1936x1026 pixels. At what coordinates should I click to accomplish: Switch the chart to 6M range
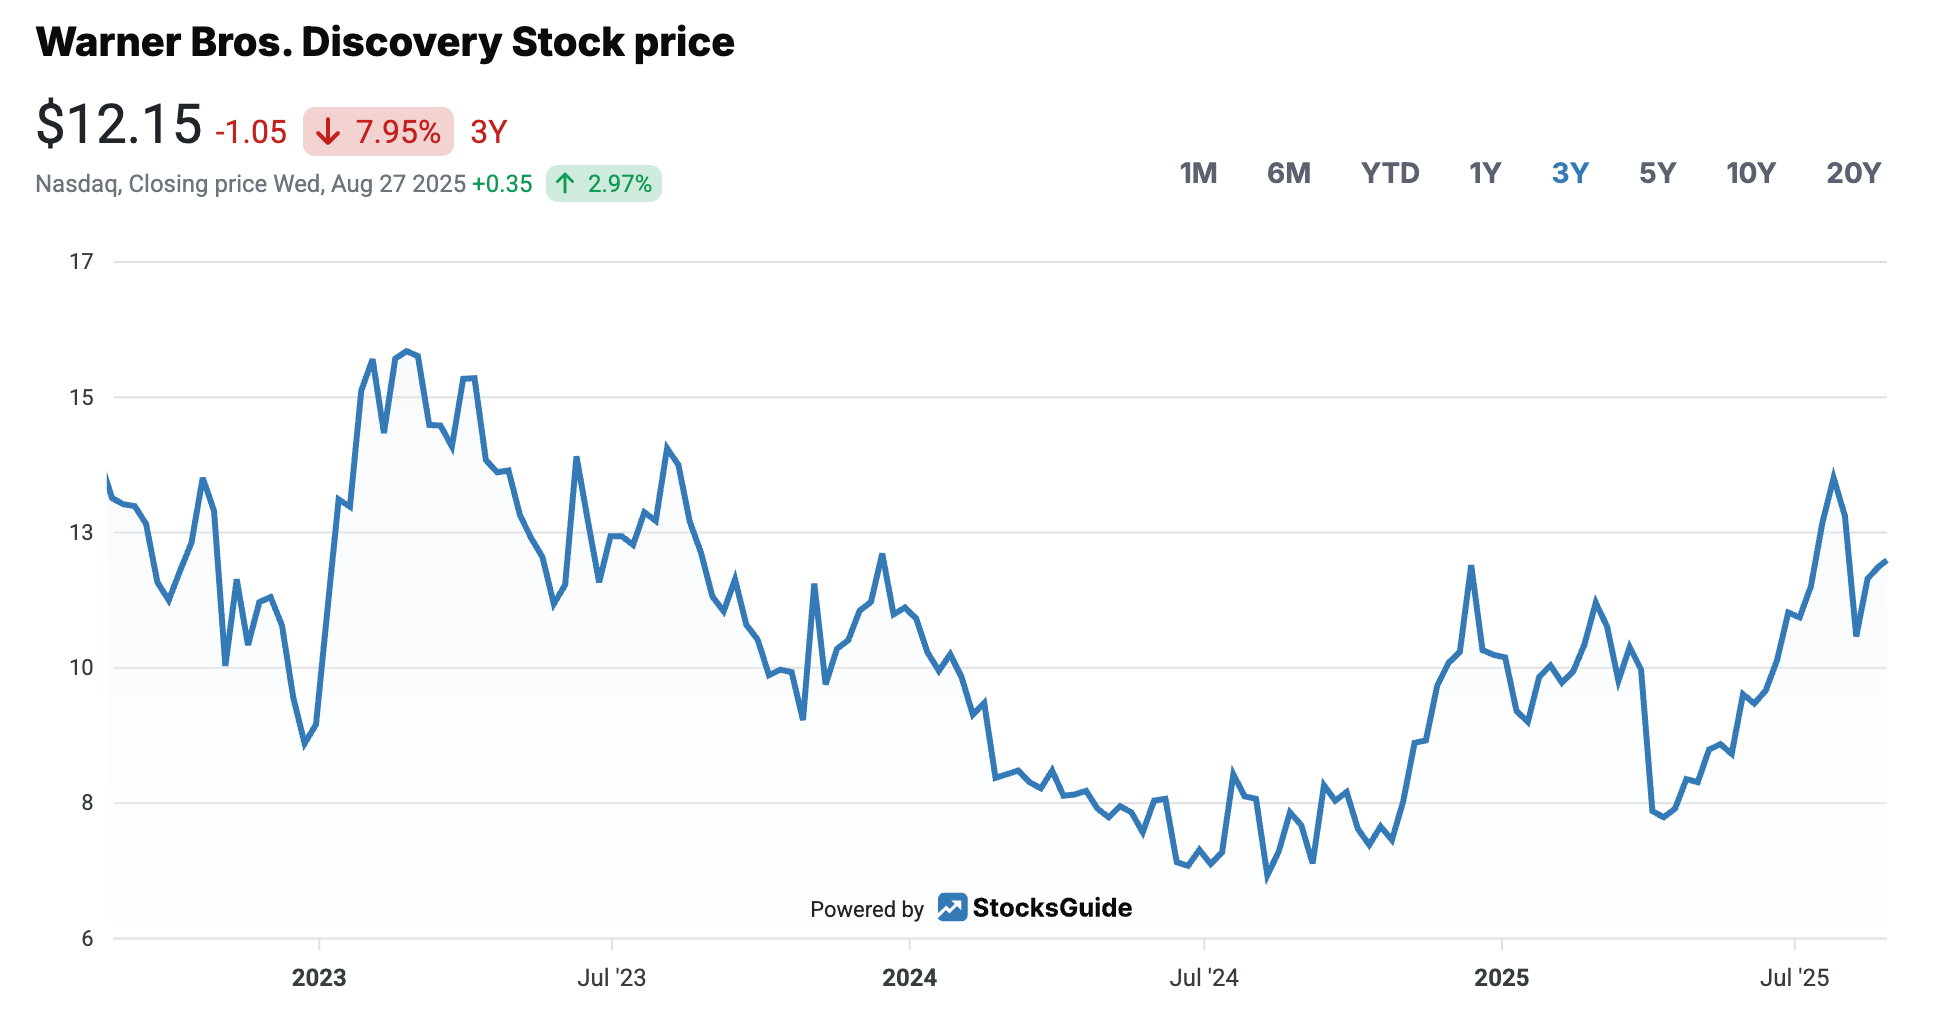tap(1288, 173)
